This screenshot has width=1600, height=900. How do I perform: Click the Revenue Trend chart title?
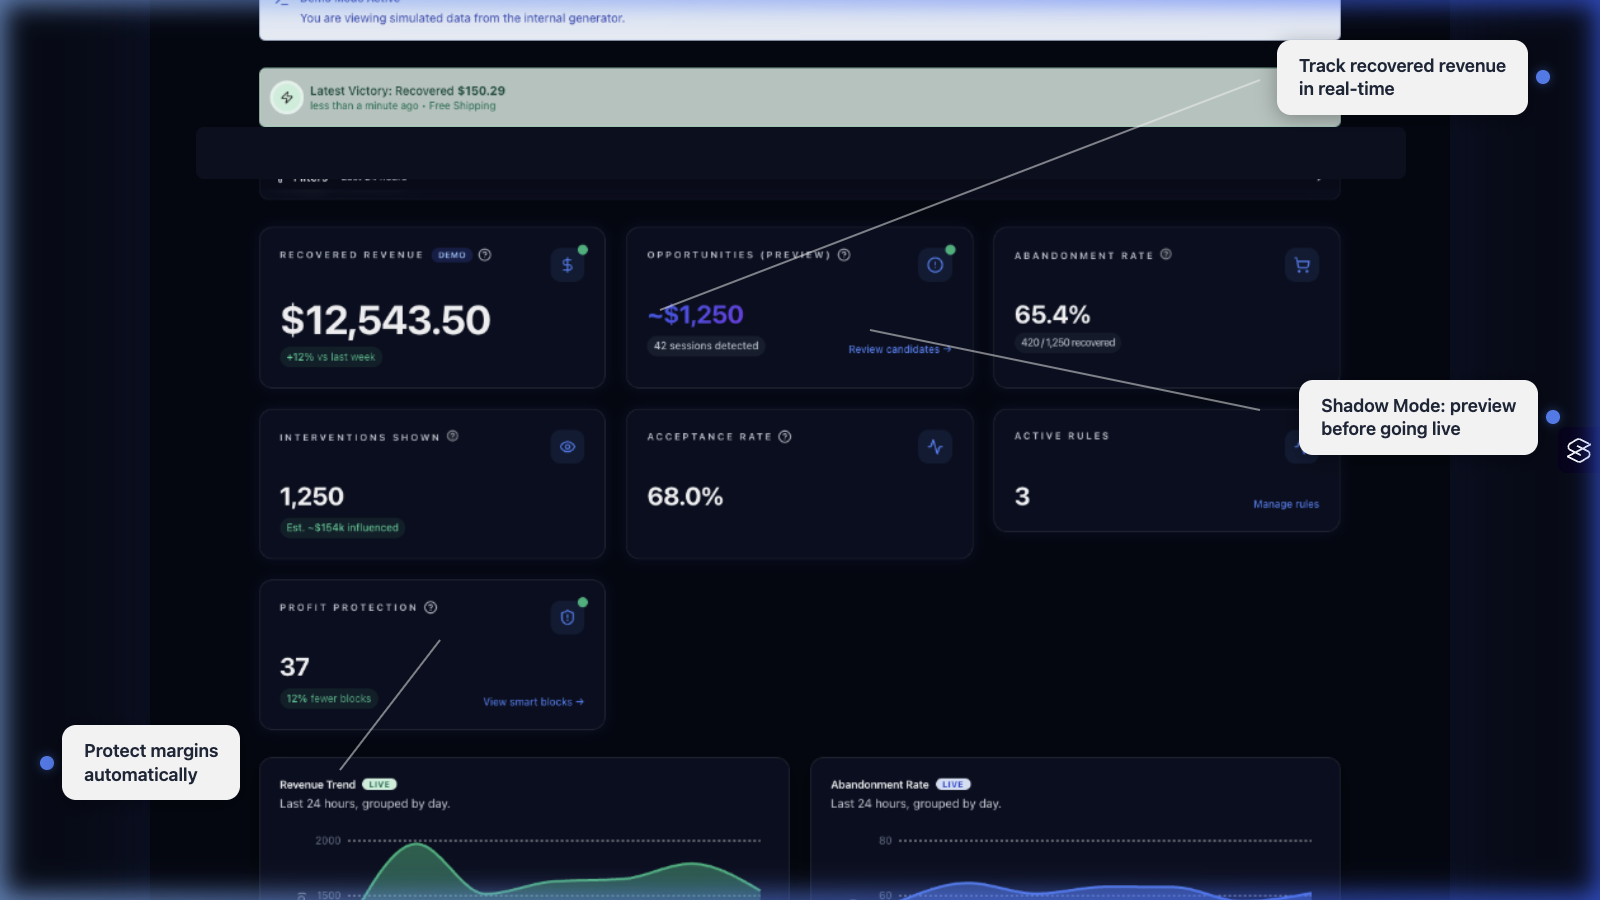317,785
